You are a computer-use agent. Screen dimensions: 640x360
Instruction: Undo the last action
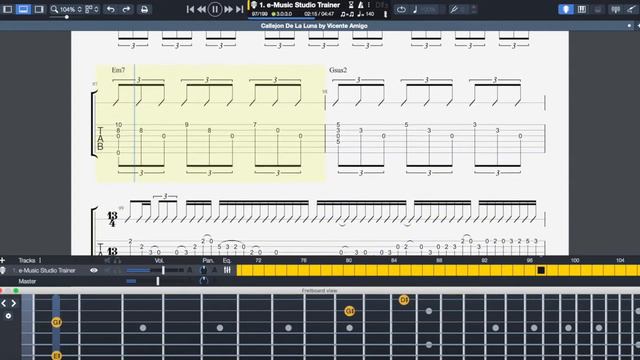click(x=111, y=9)
